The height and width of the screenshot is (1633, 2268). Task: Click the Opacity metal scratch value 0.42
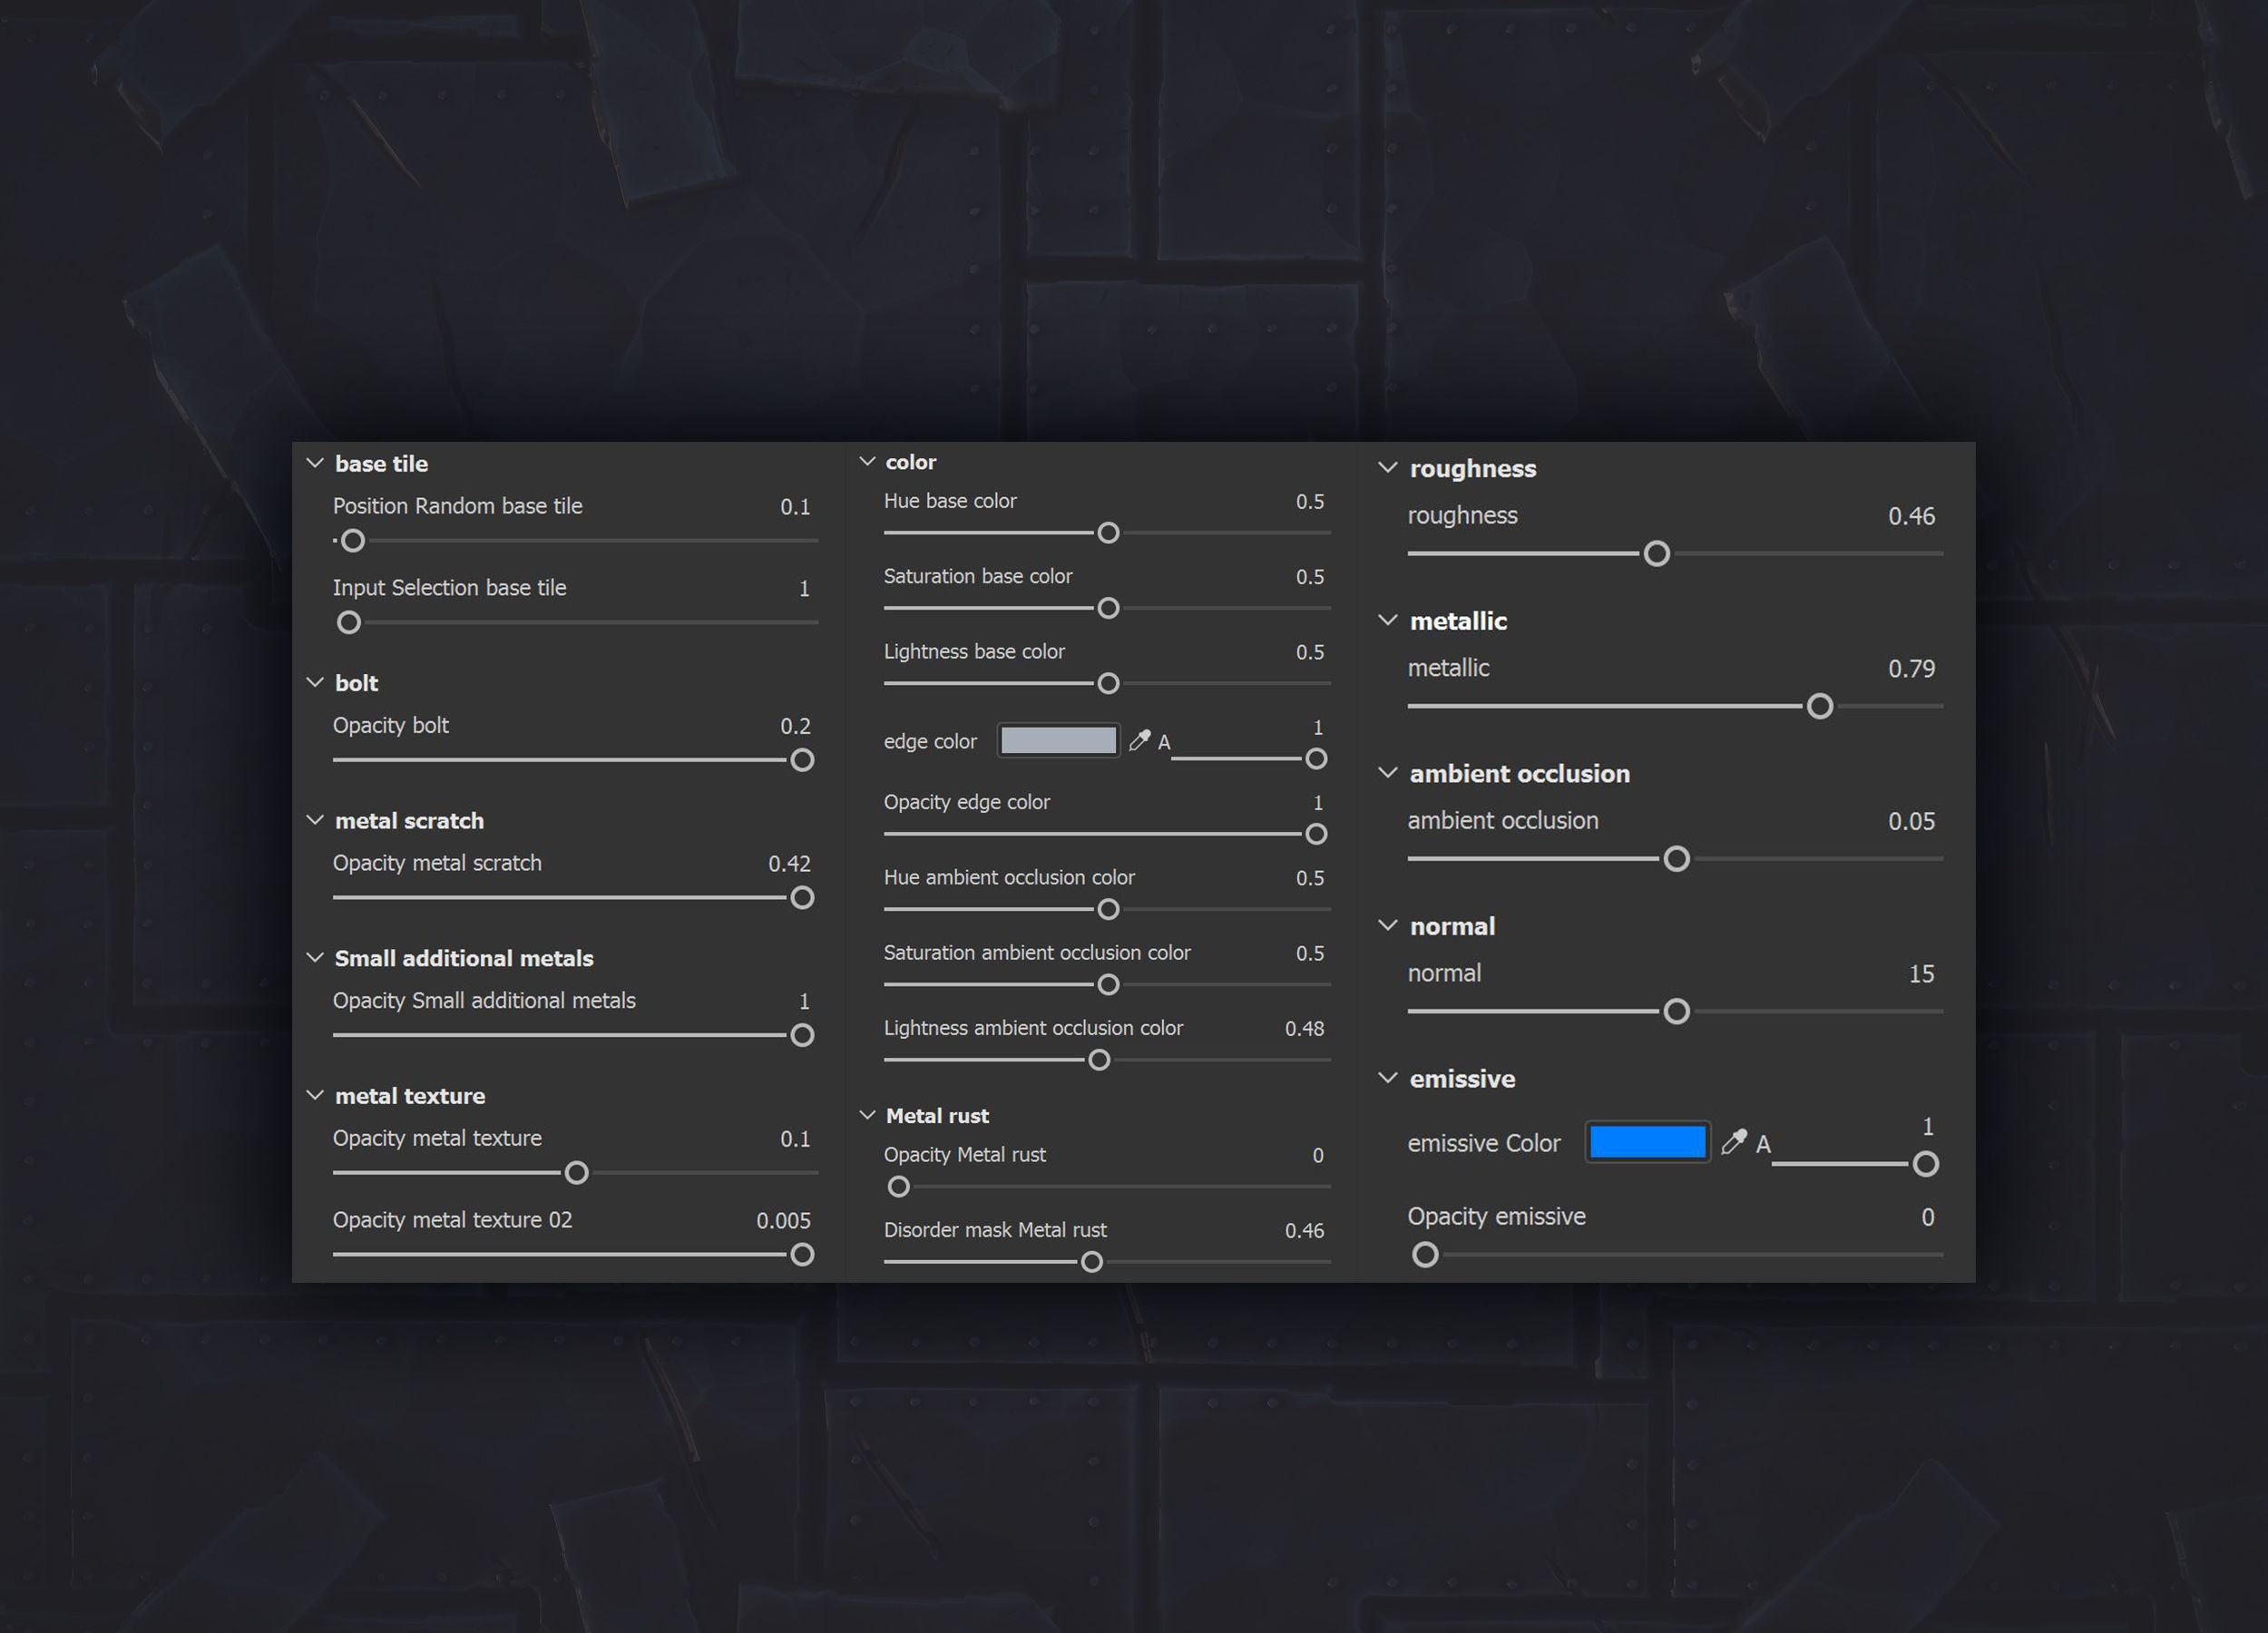789,863
